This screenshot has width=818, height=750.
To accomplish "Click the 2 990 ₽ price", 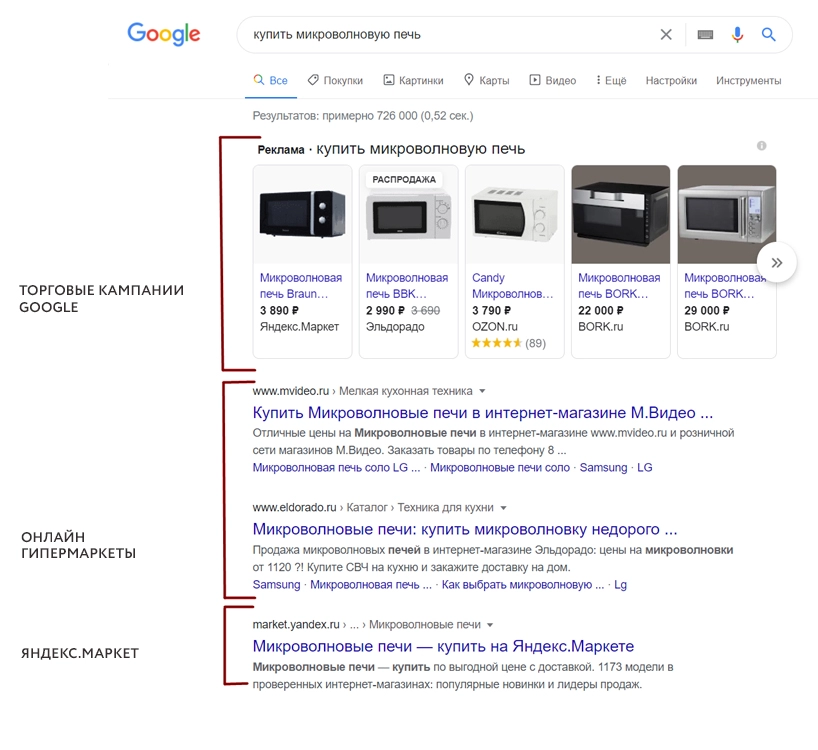I will (x=385, y=310).
